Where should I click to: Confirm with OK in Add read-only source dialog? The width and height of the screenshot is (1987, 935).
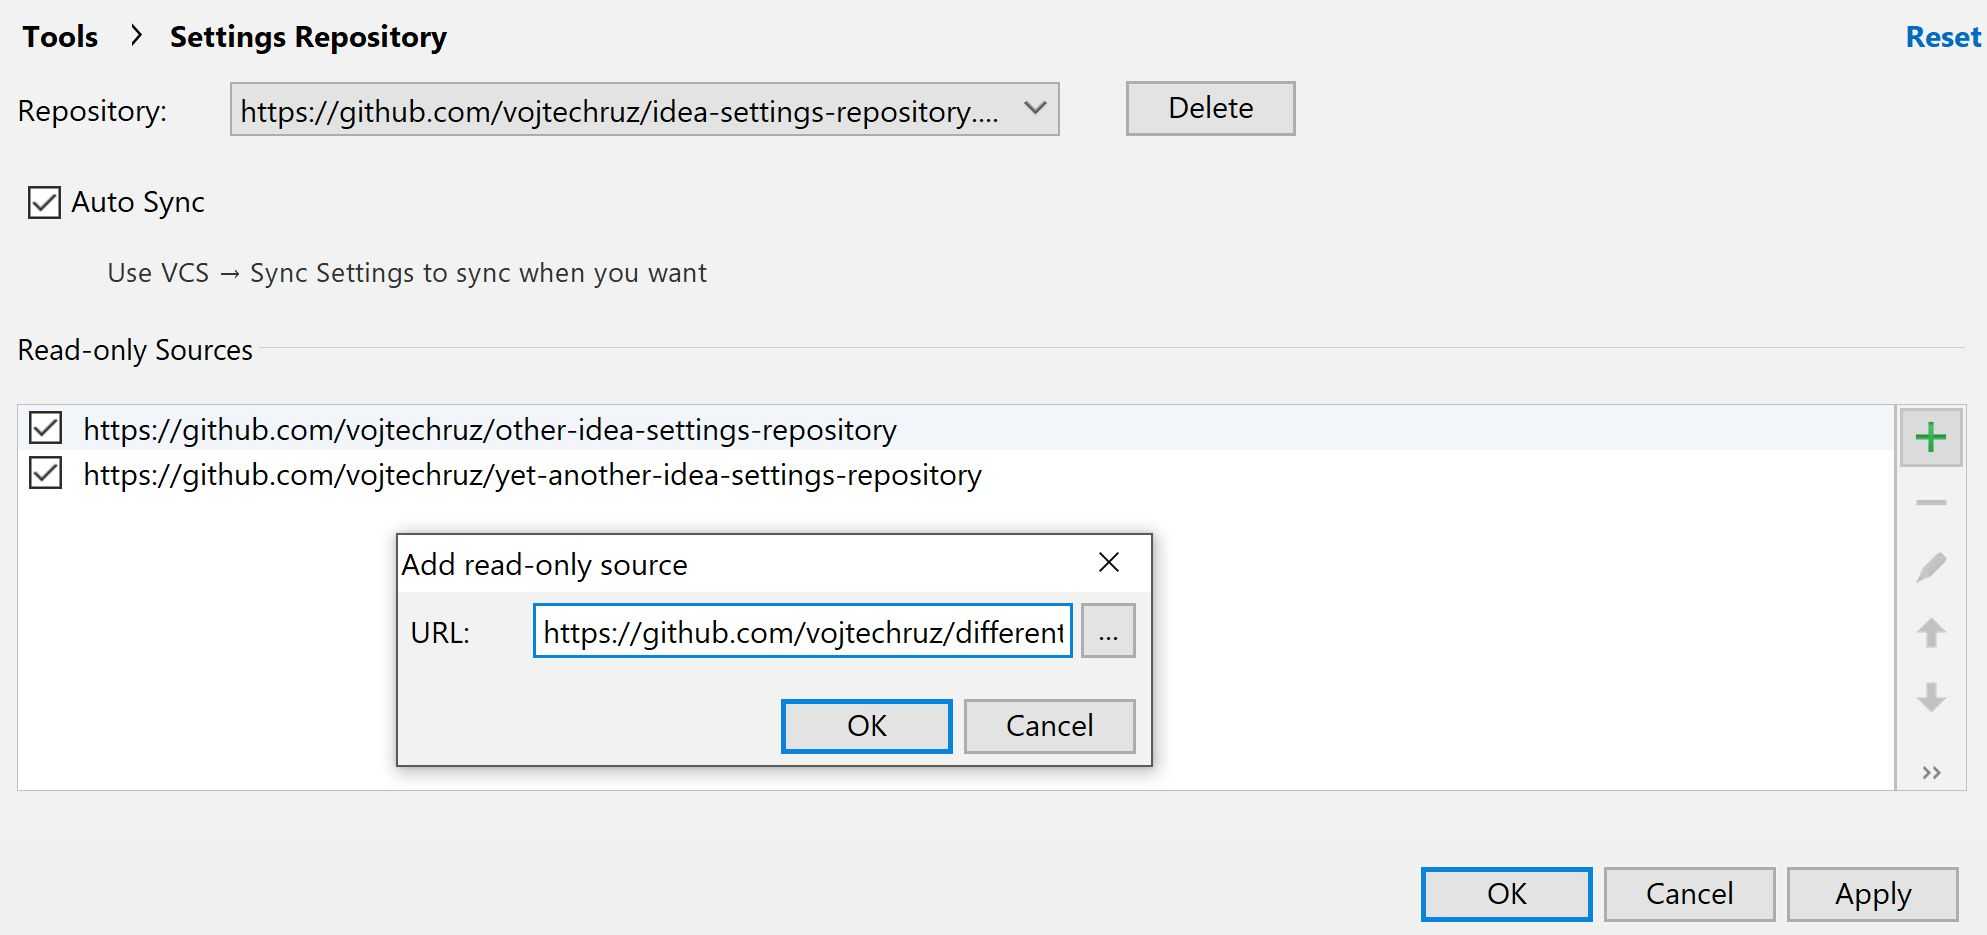(866, 726)
